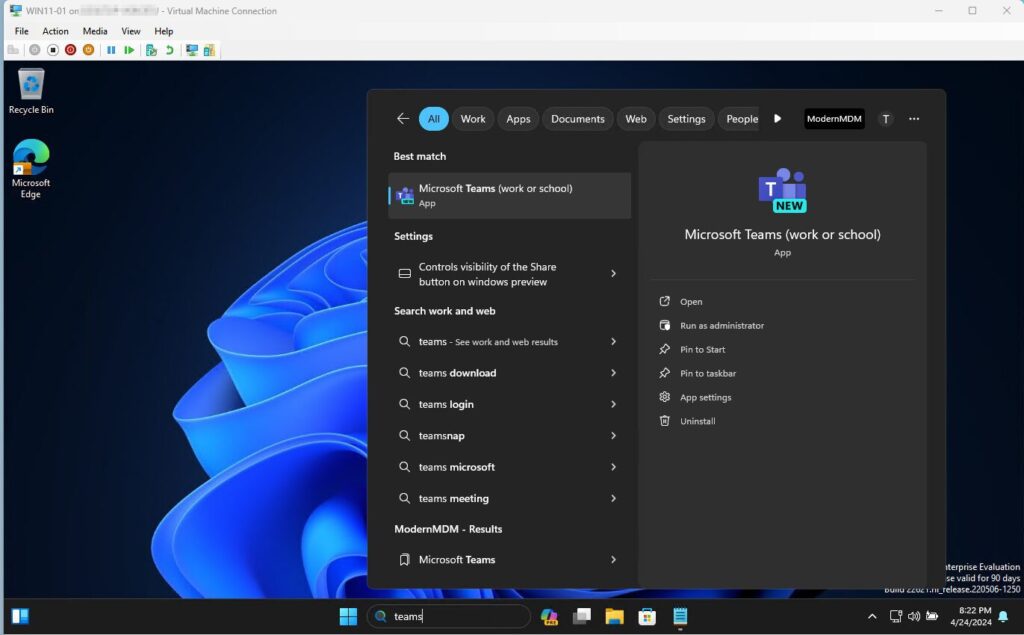Click the Windows Start button

(348, 616)
